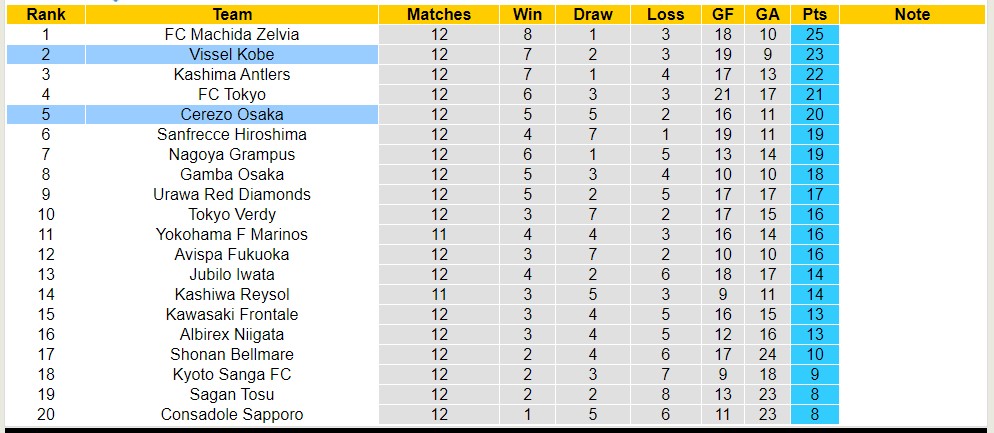The image size is (994, 433).
Task: Click the Loss column header
Action: click(665, 14)
